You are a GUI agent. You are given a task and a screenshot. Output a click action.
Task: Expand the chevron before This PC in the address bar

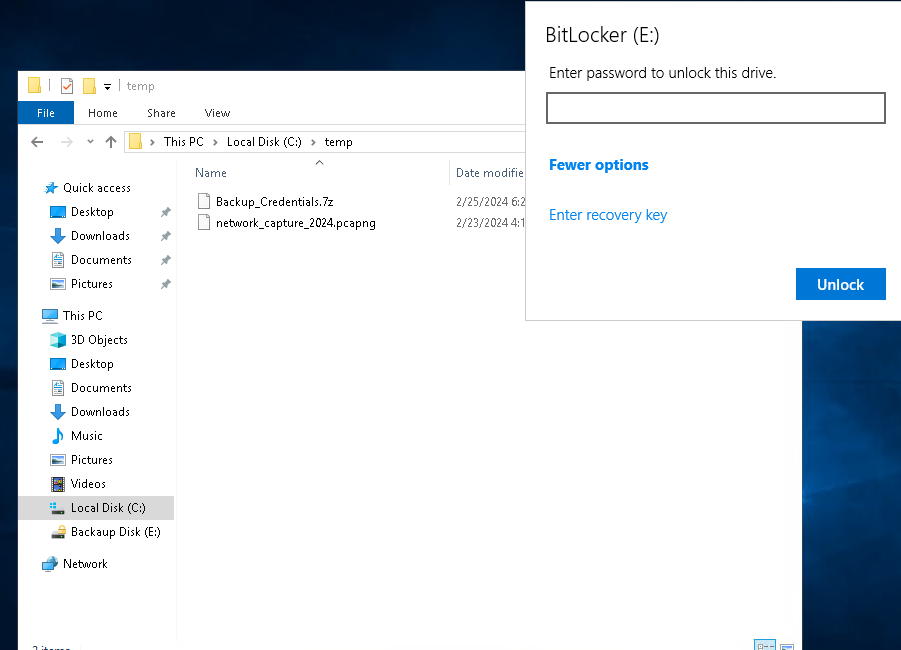point(152,142)
